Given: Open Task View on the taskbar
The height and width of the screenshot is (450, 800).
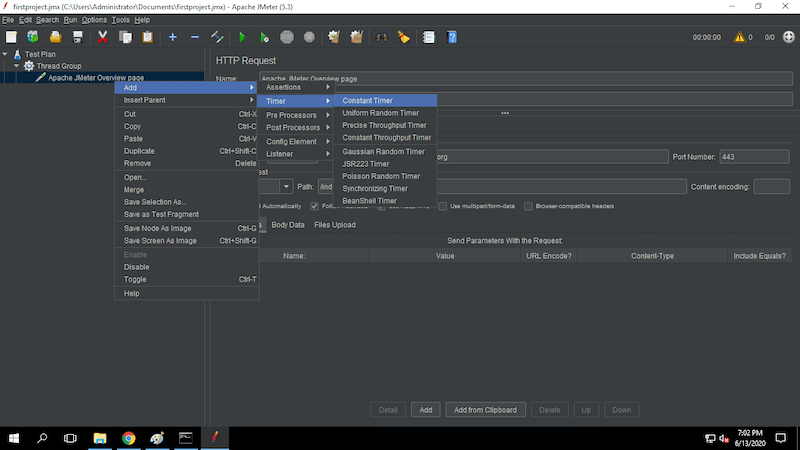Looking at the screenshot, I should coord(70,438).
